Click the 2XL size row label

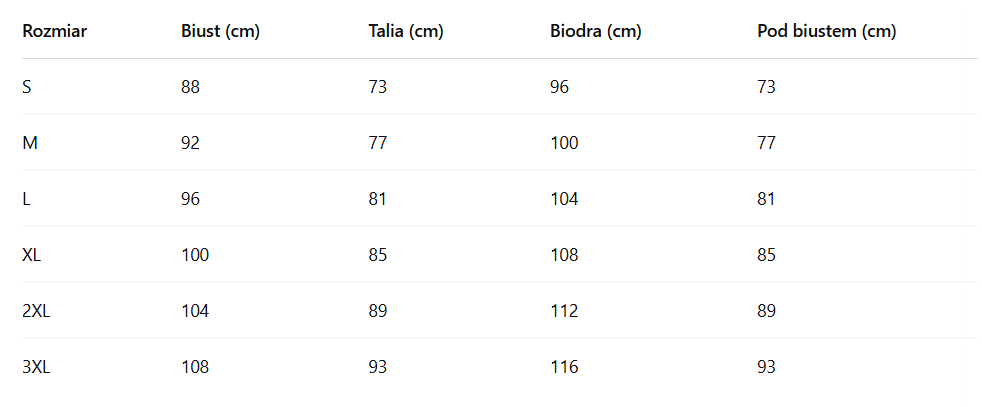[x=36, y=311]
